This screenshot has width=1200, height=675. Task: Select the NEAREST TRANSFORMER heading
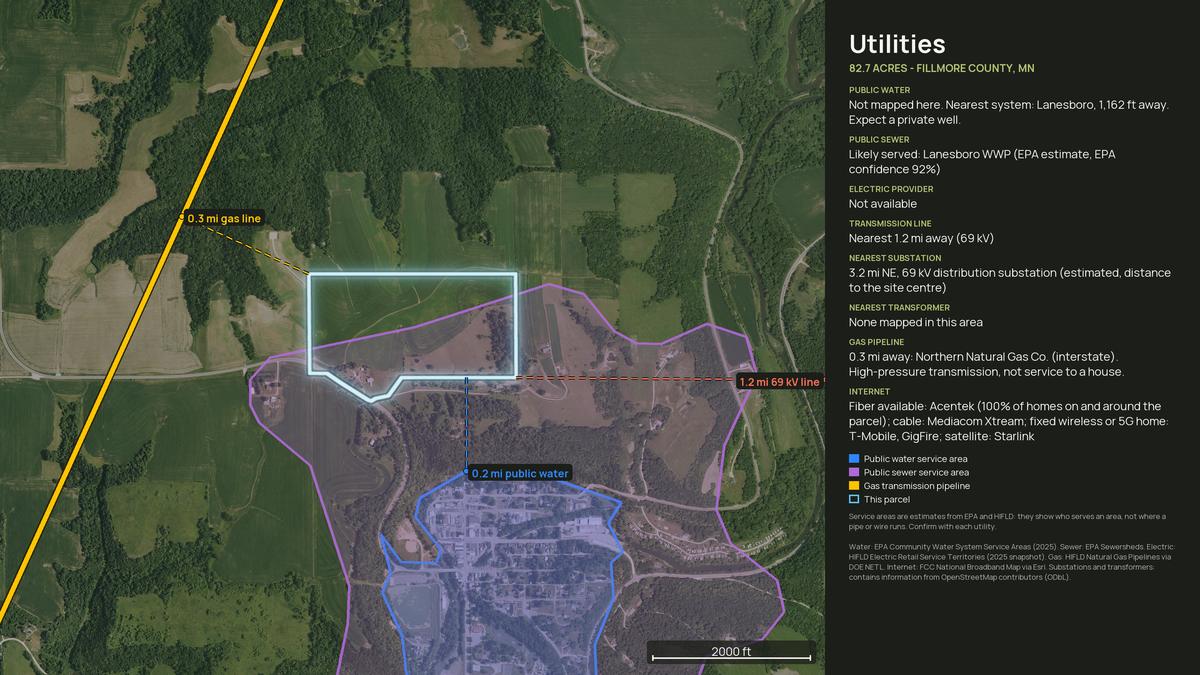tap(899, 308)
